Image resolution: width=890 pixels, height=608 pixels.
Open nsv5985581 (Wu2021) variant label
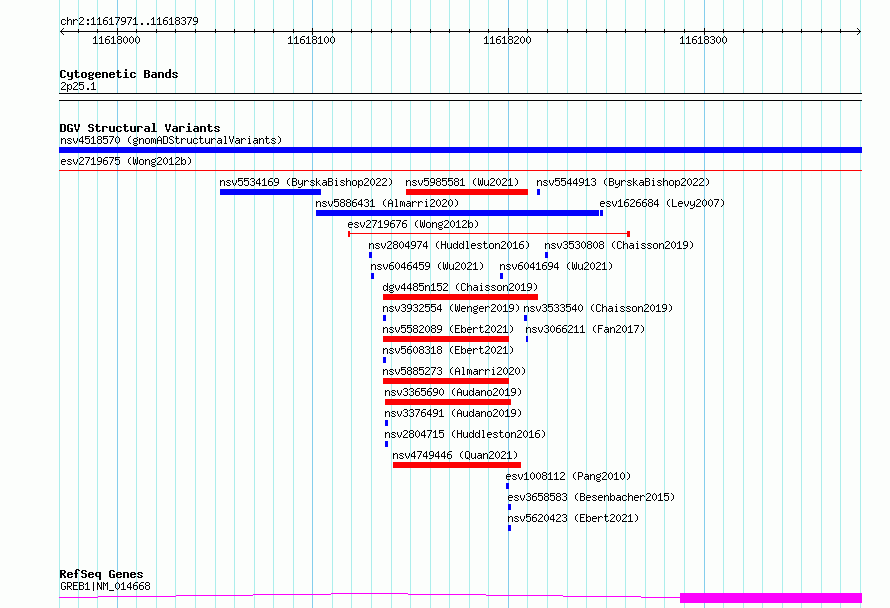point(462,182)
